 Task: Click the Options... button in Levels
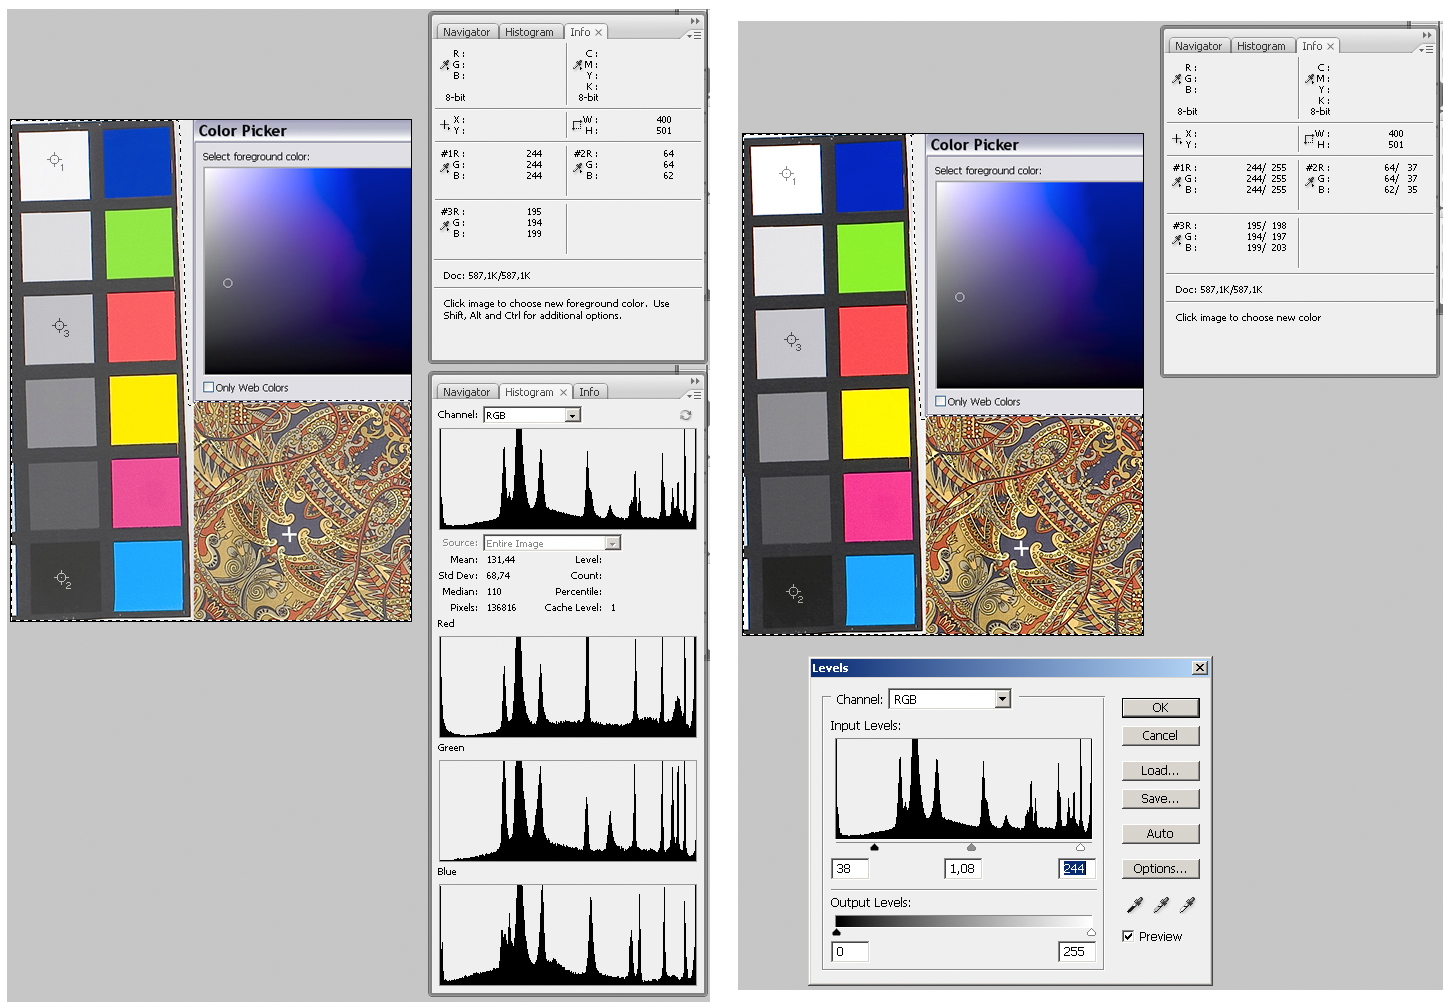tap(1160, 869)
